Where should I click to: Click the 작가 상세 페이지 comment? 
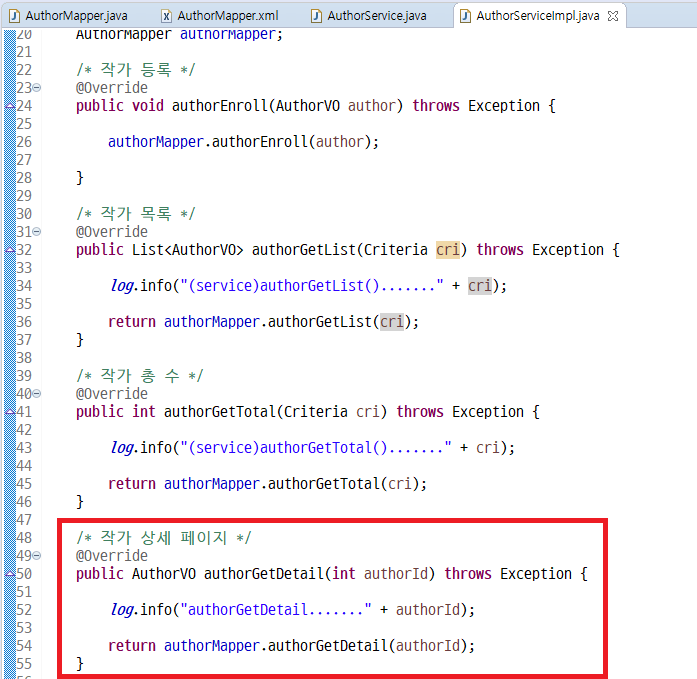tap(164, 538)
